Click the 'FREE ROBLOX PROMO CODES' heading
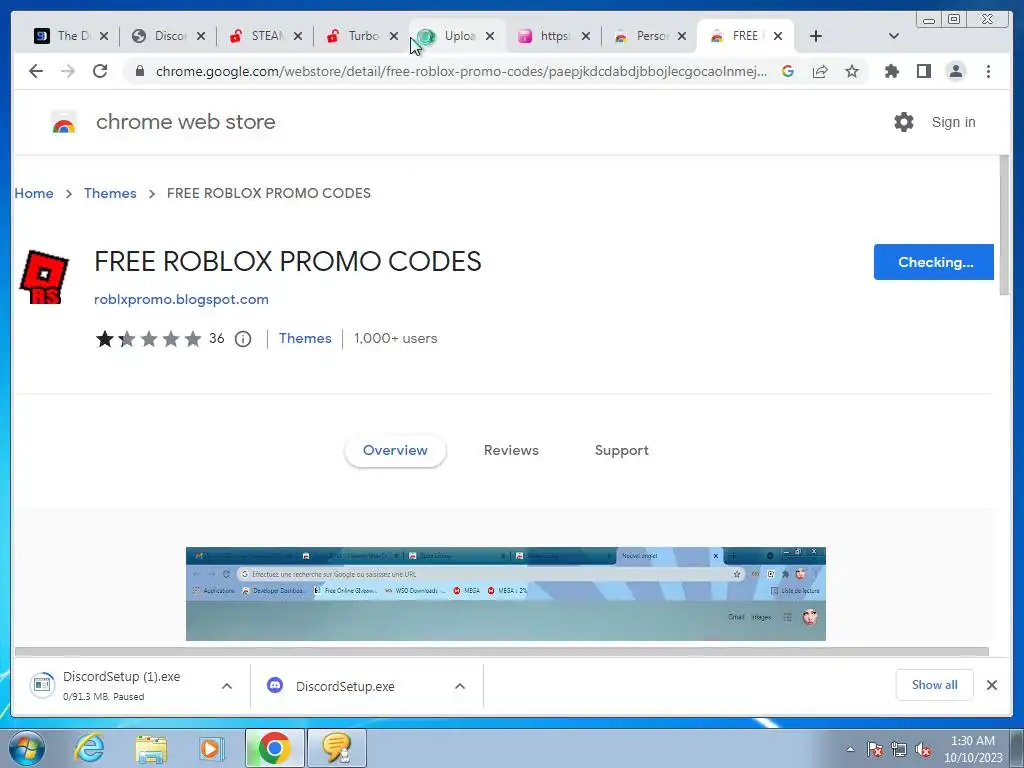The height and width of the screenshot is (768, 1024). [x=288, y=262]
